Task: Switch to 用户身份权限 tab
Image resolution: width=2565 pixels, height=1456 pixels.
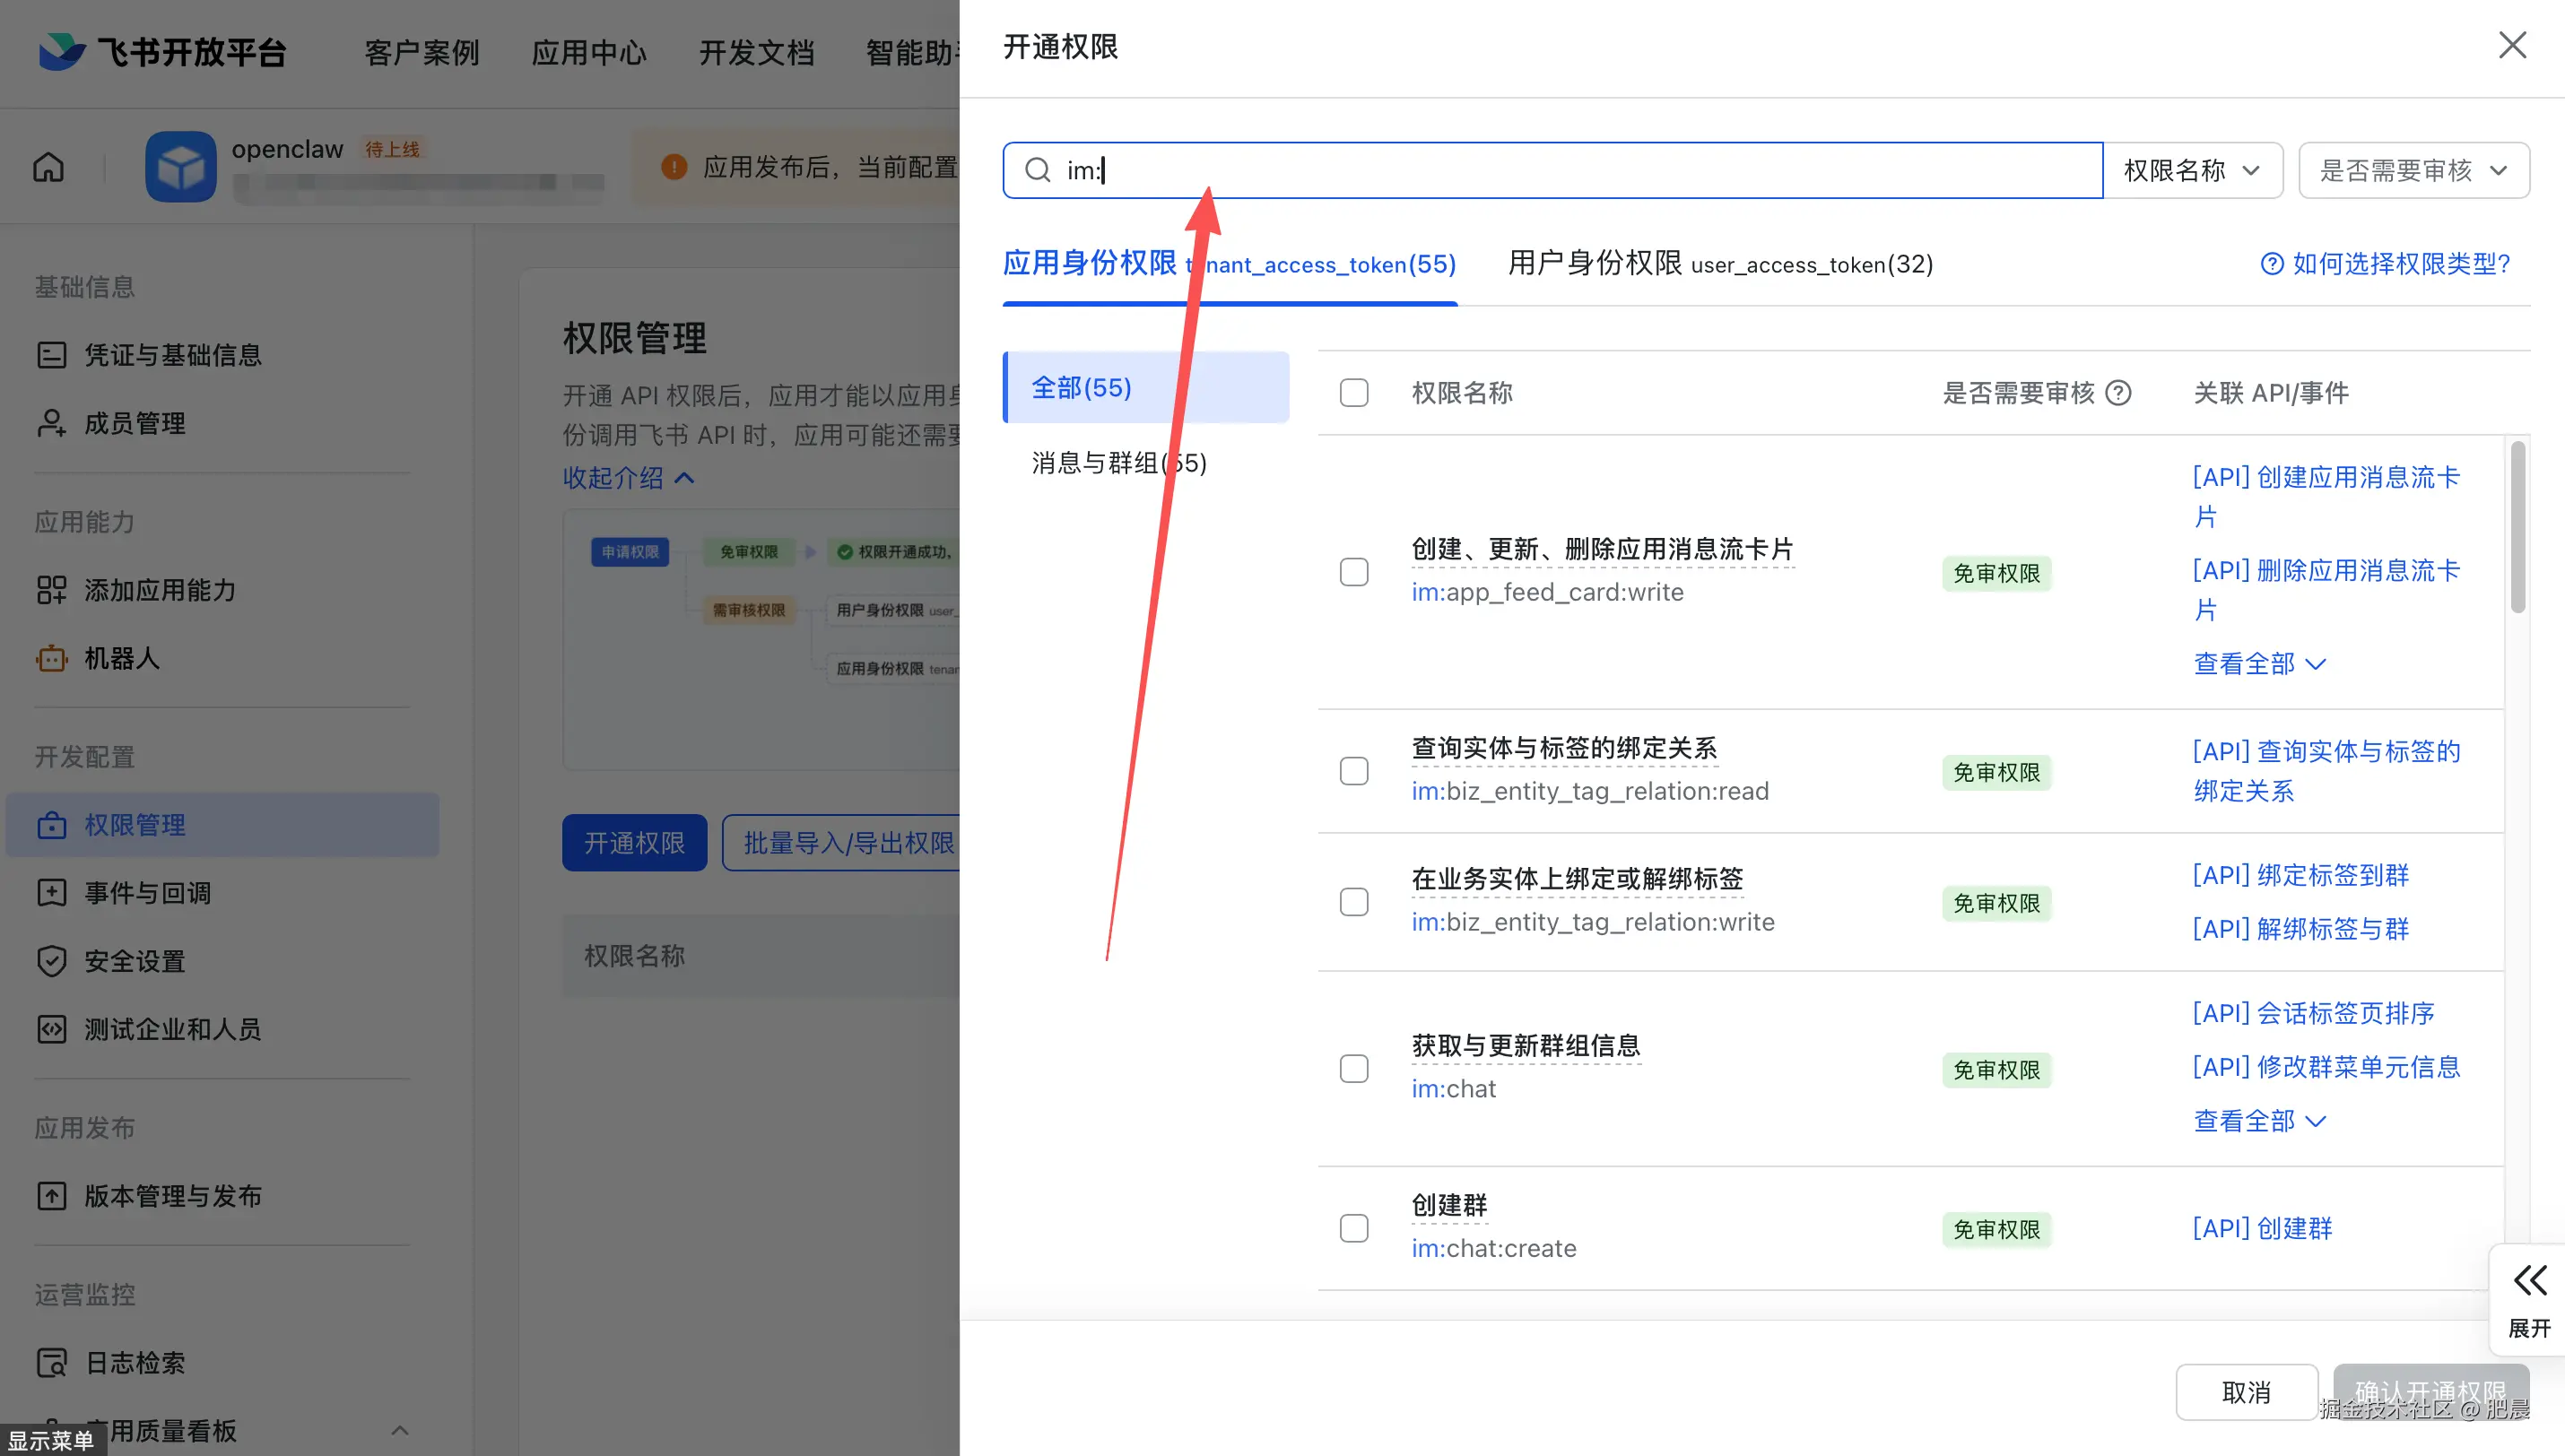Action: (1719, 264)
